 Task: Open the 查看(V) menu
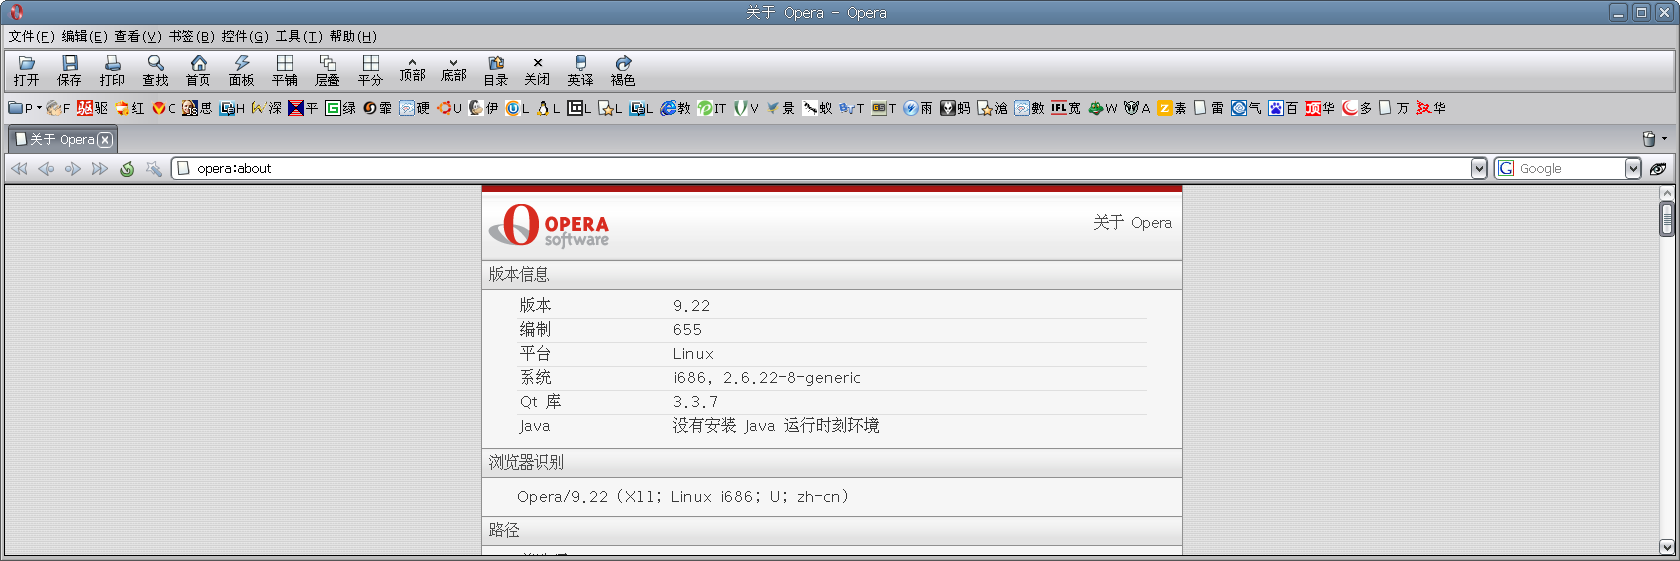[138, 36]
